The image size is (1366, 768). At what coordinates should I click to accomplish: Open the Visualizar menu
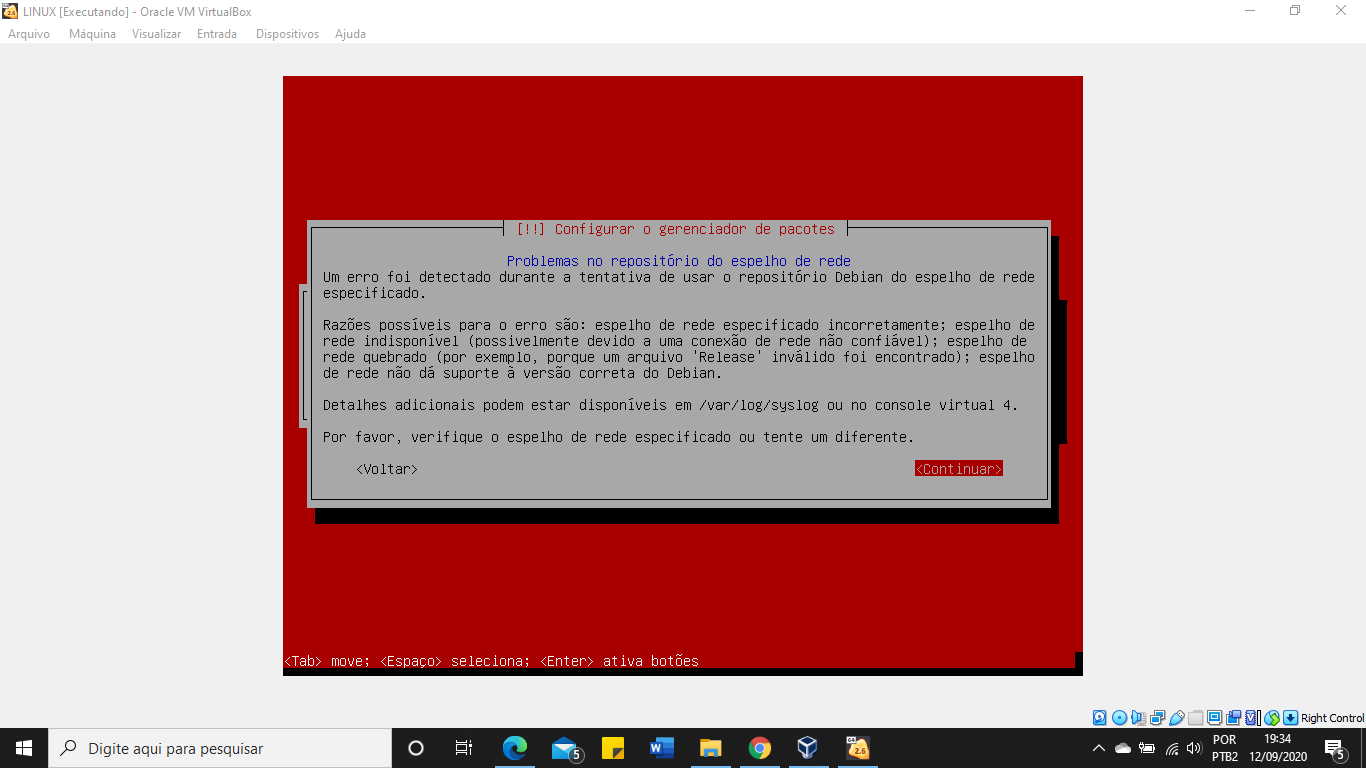156,34
